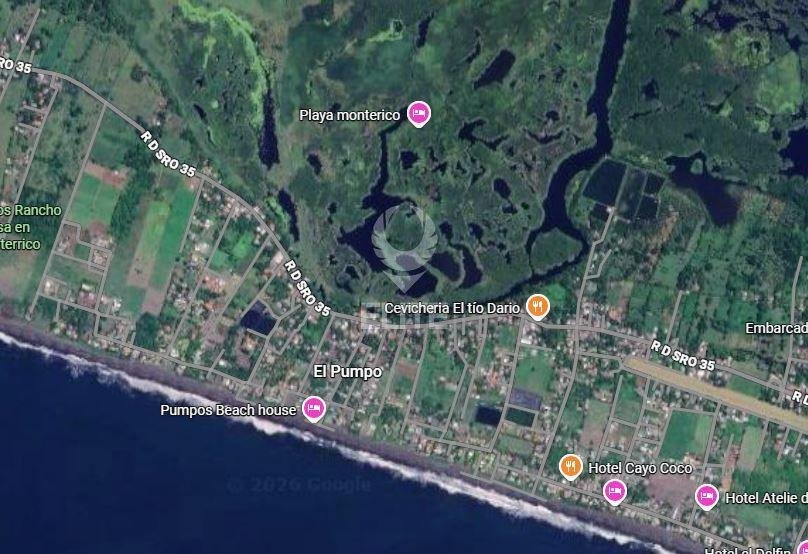Viewport: 808px width, 554px height.
Task: Select the Cevicheria El tío Dario restaurant pin
Action: (537, 307)
